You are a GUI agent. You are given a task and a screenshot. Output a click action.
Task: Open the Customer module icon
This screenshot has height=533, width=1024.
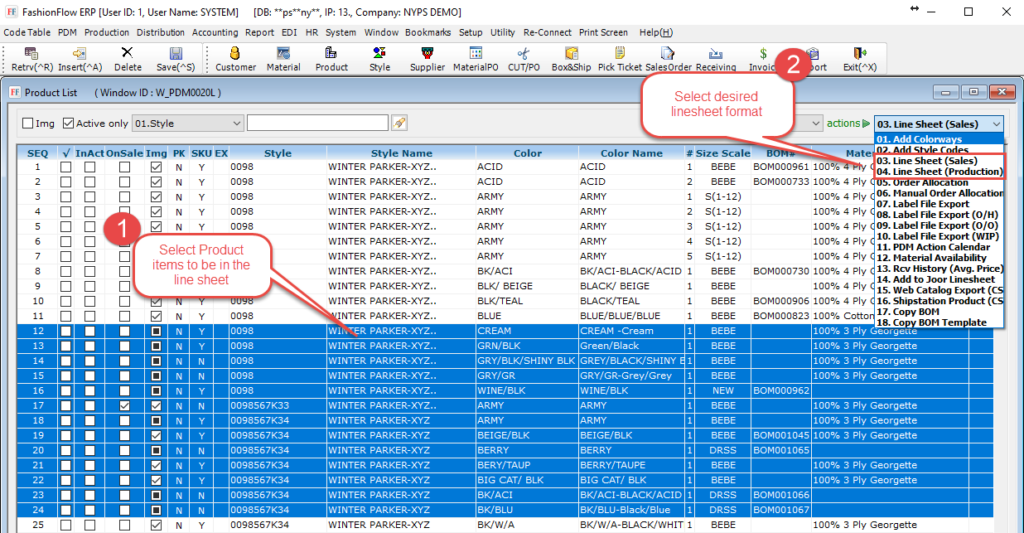(x=235, y=53)
